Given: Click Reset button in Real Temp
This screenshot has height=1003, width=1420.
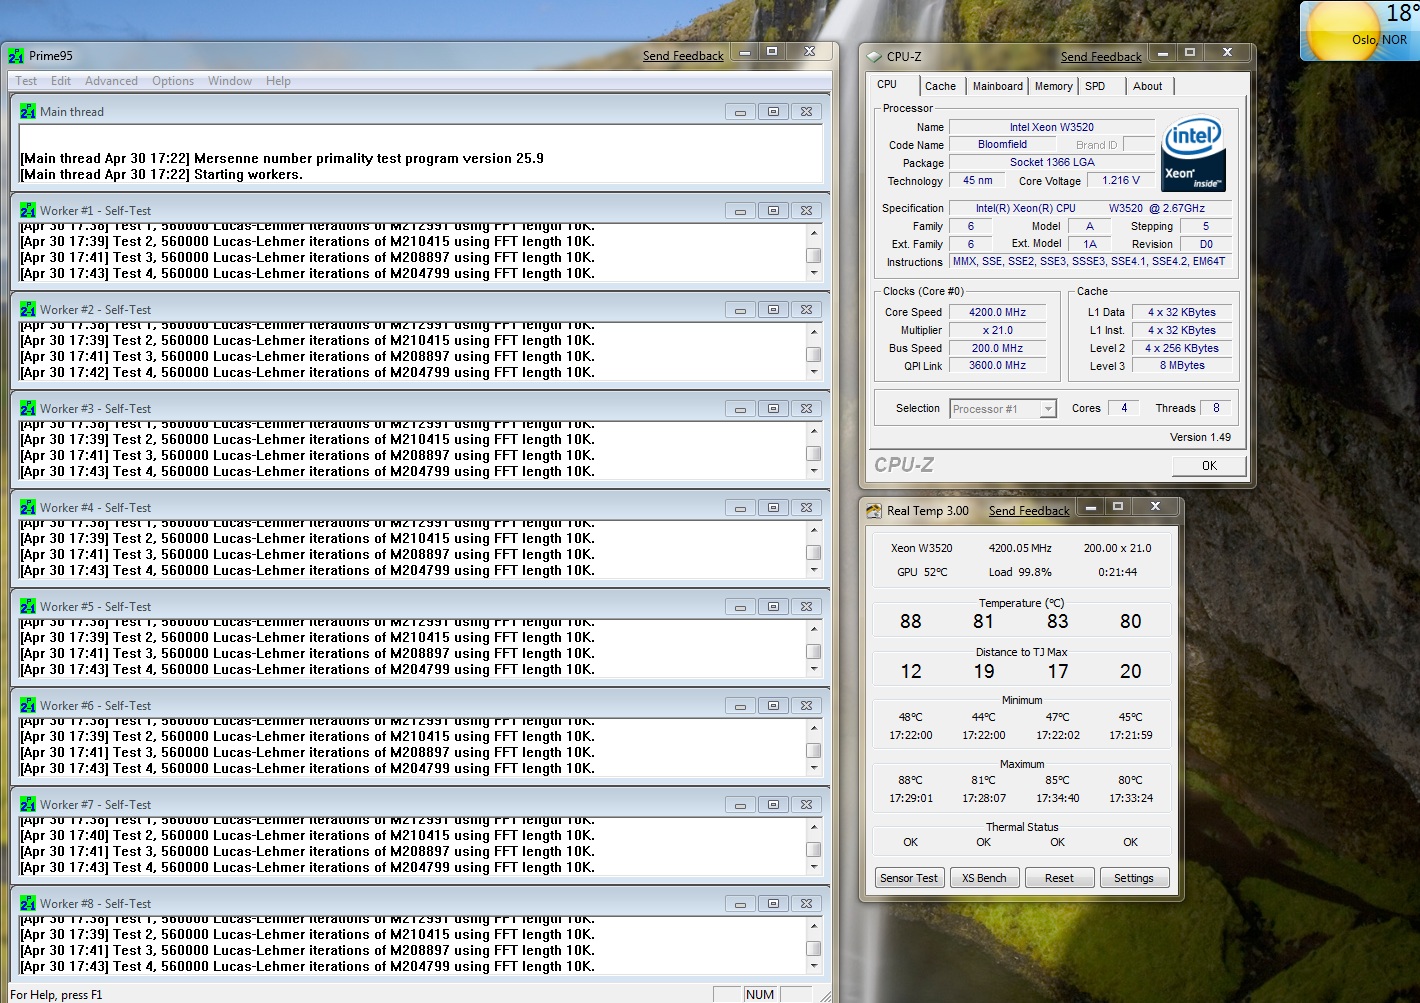Looking at the screenshot, I should tap(1059, 878).
